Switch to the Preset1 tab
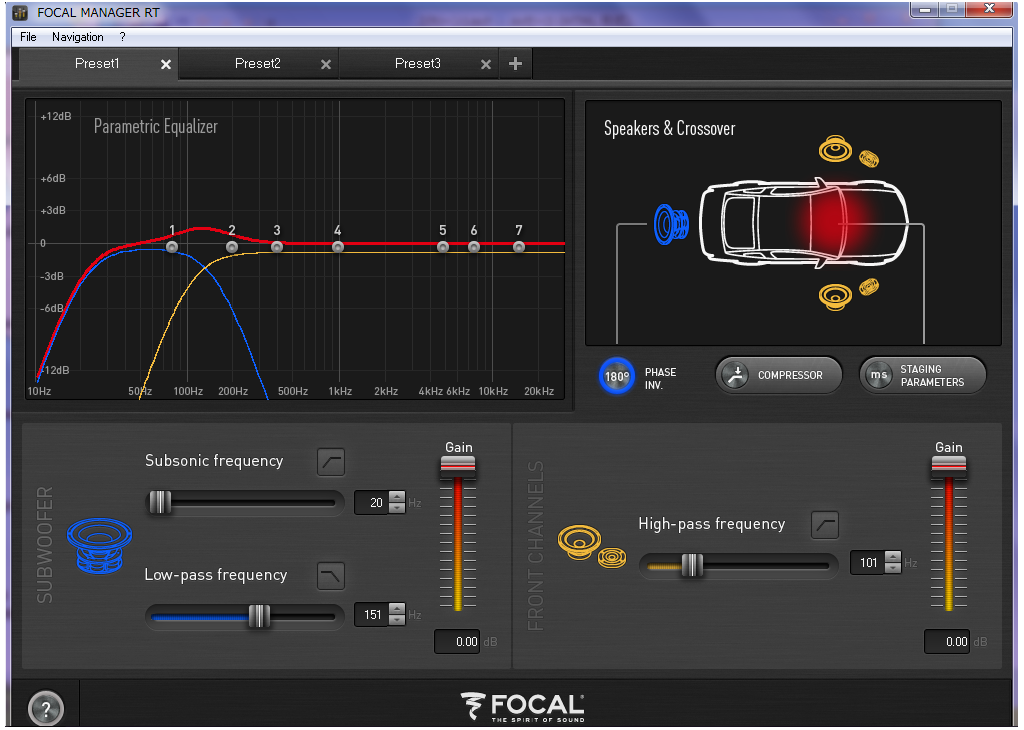This screenshot has width=1024, height=730. pyautogui.click(x=97, y=63)
